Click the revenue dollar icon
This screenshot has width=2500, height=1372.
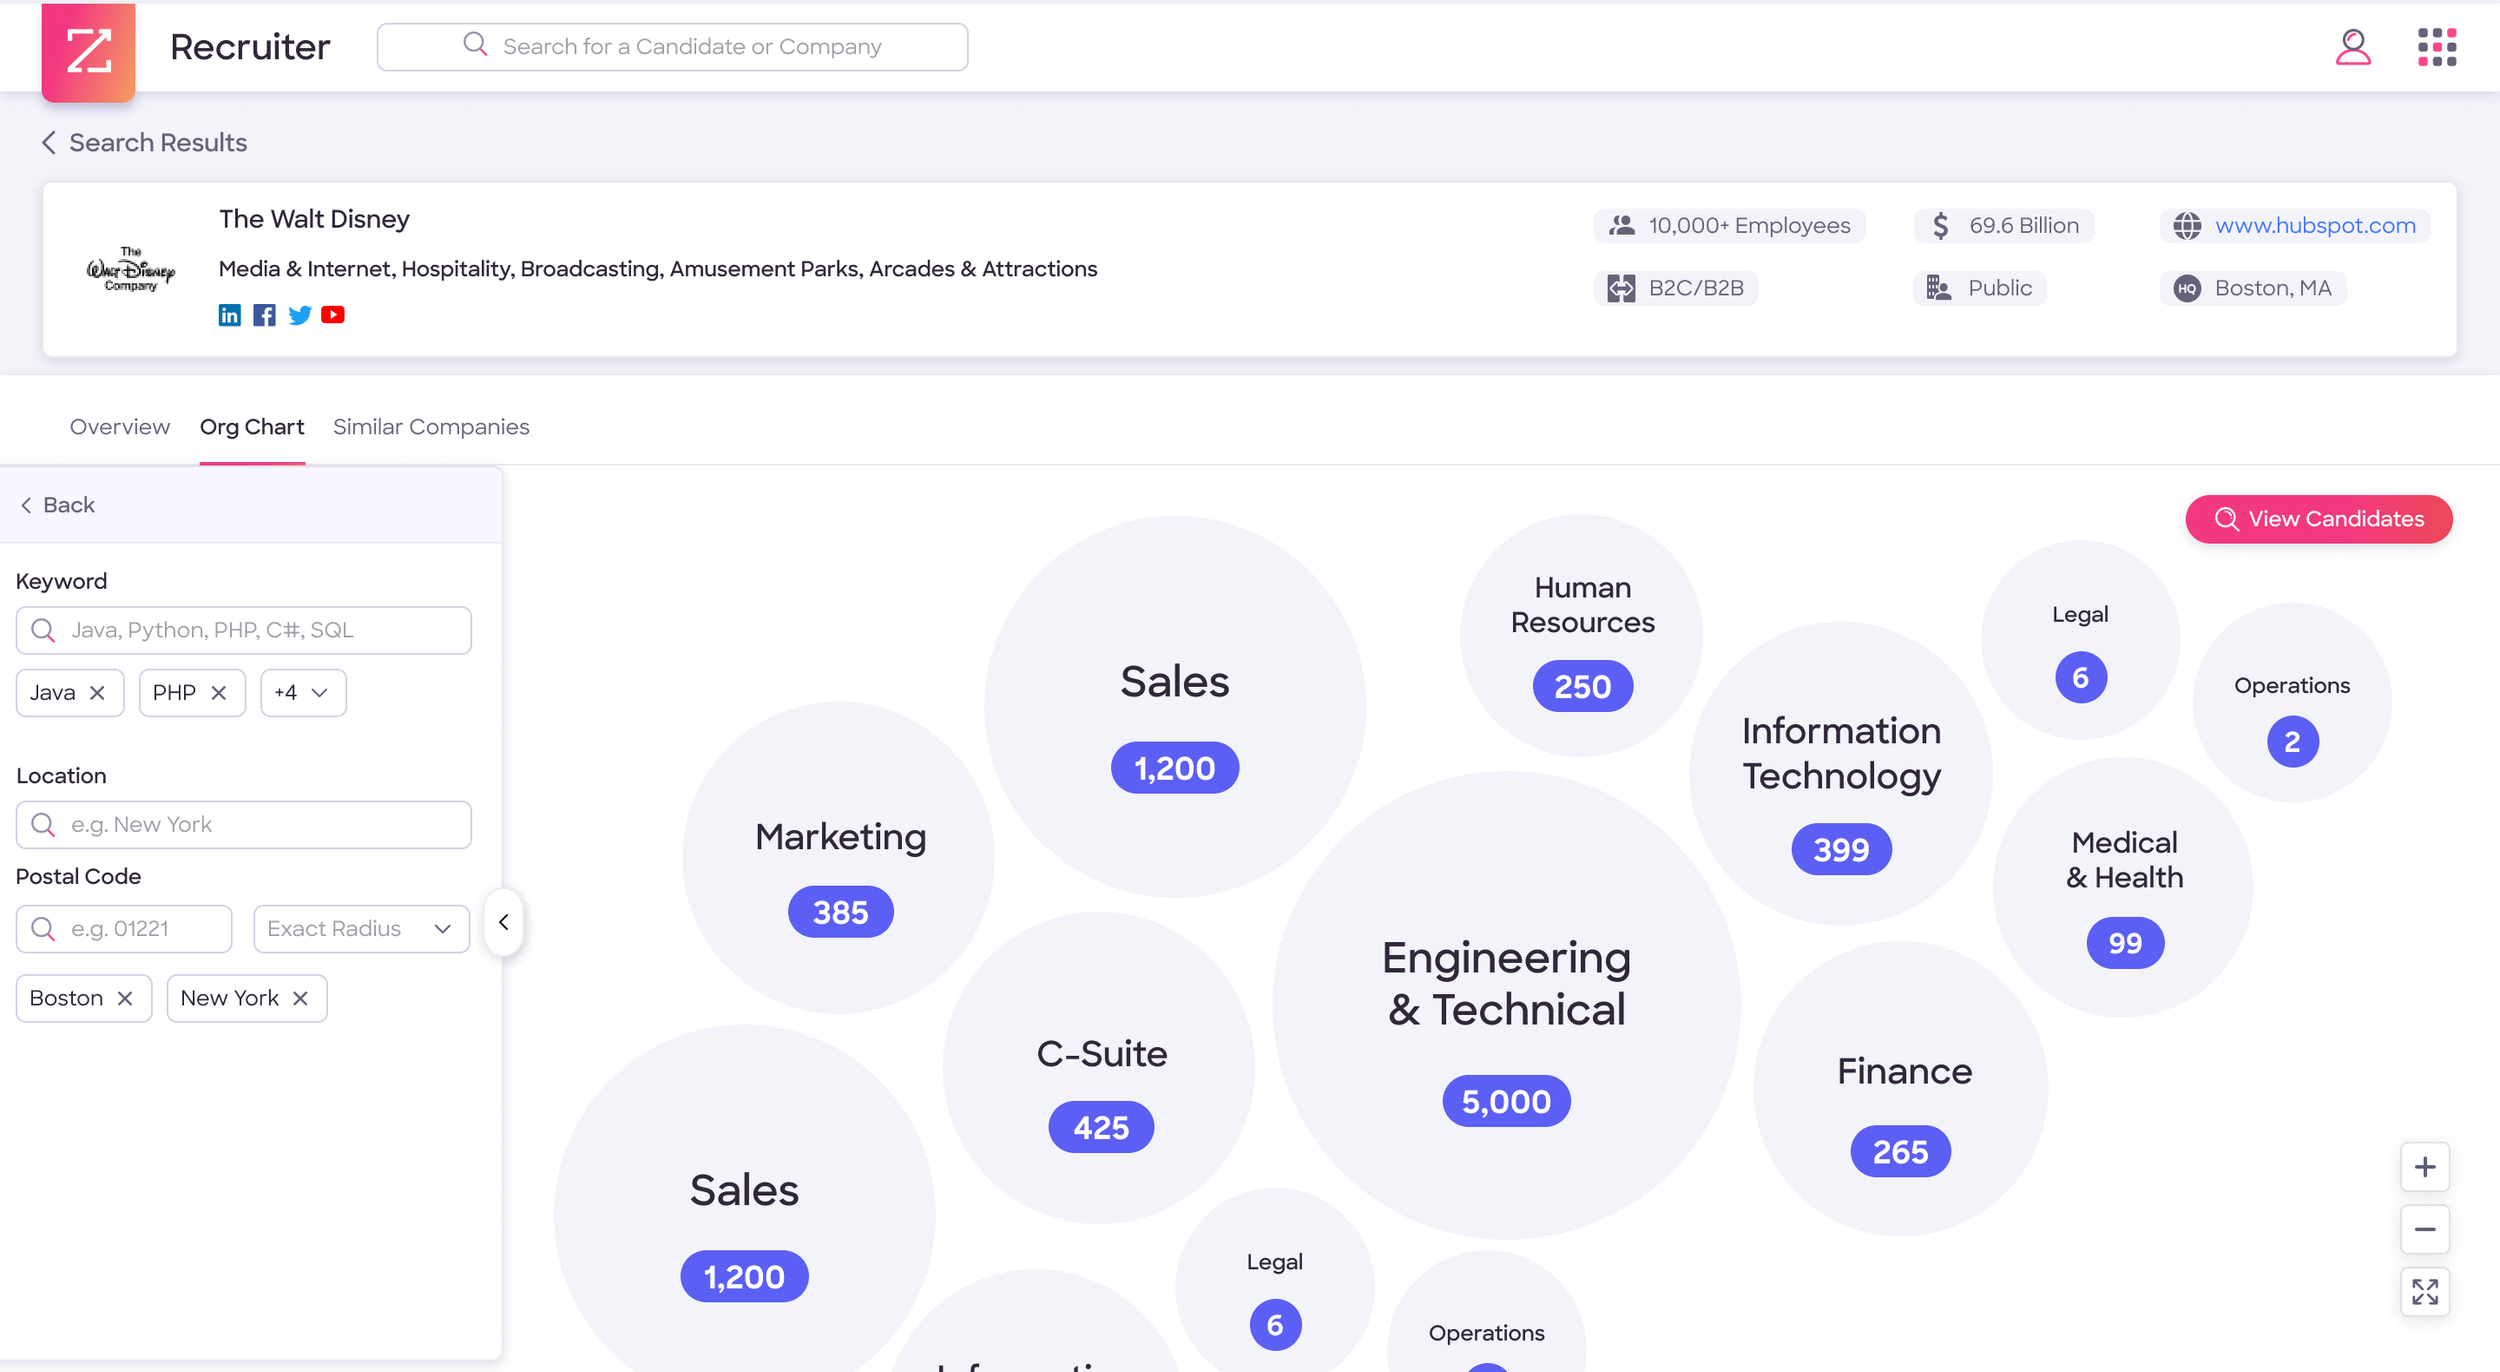1940,226
